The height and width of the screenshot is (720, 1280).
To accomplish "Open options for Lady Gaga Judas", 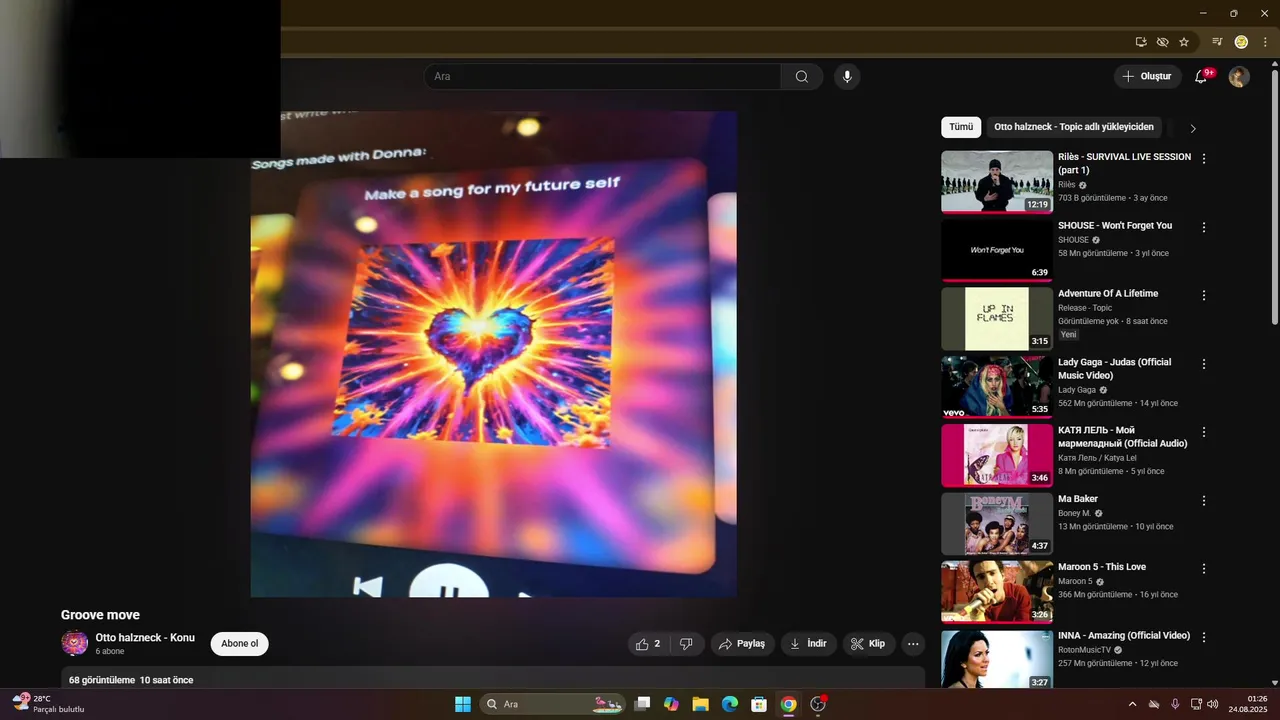I will 1204,364.
